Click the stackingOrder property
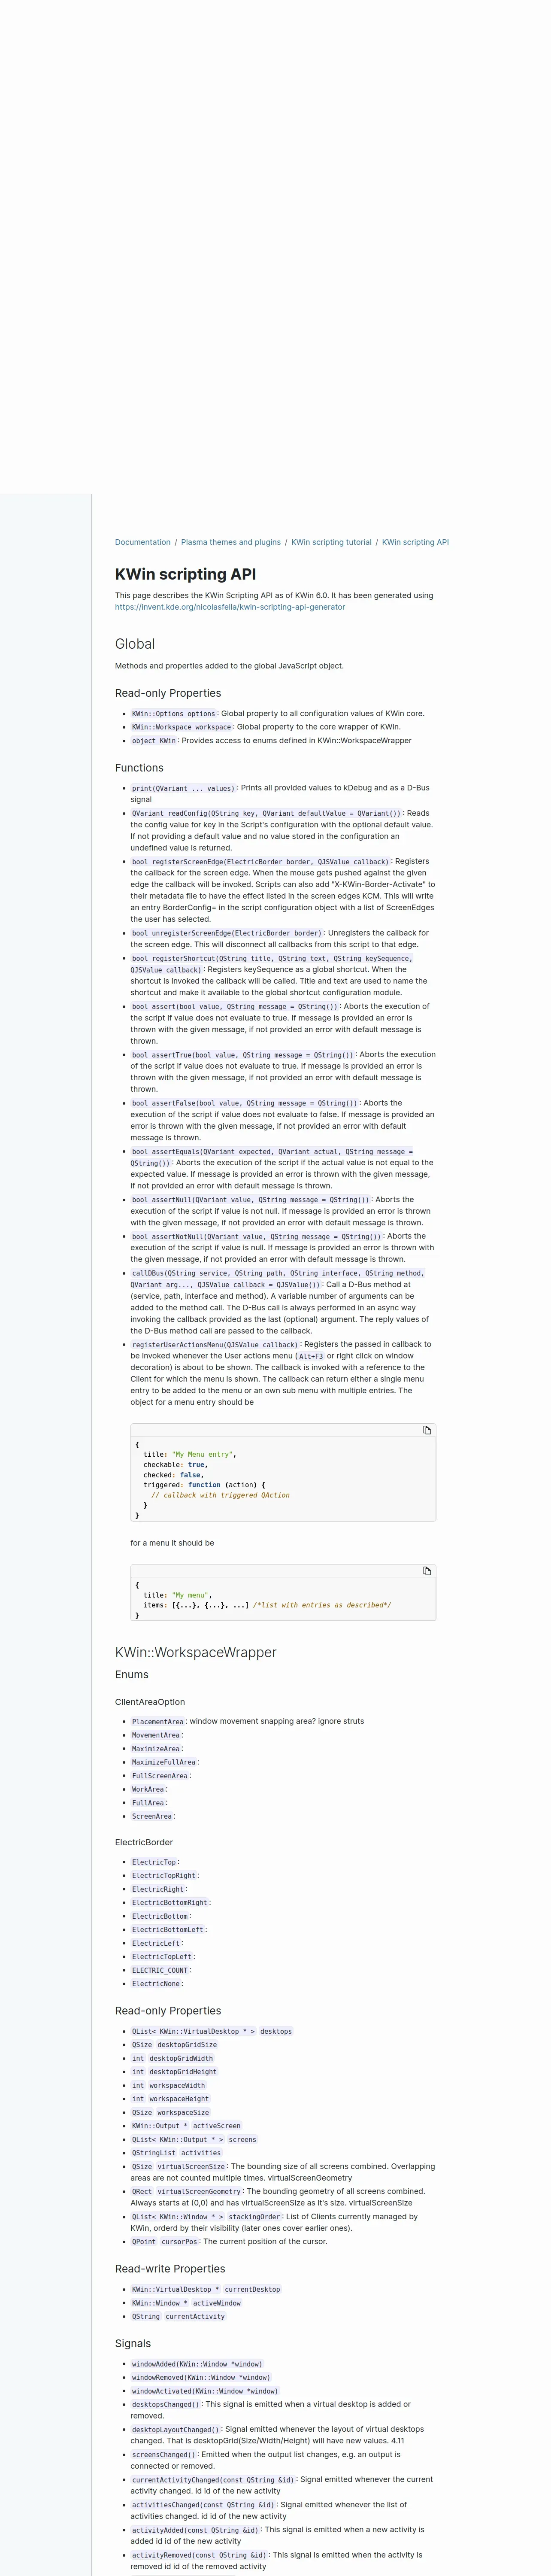Image resolution: width=551 pixels, height=2576 pixels. click(206, 2217)
